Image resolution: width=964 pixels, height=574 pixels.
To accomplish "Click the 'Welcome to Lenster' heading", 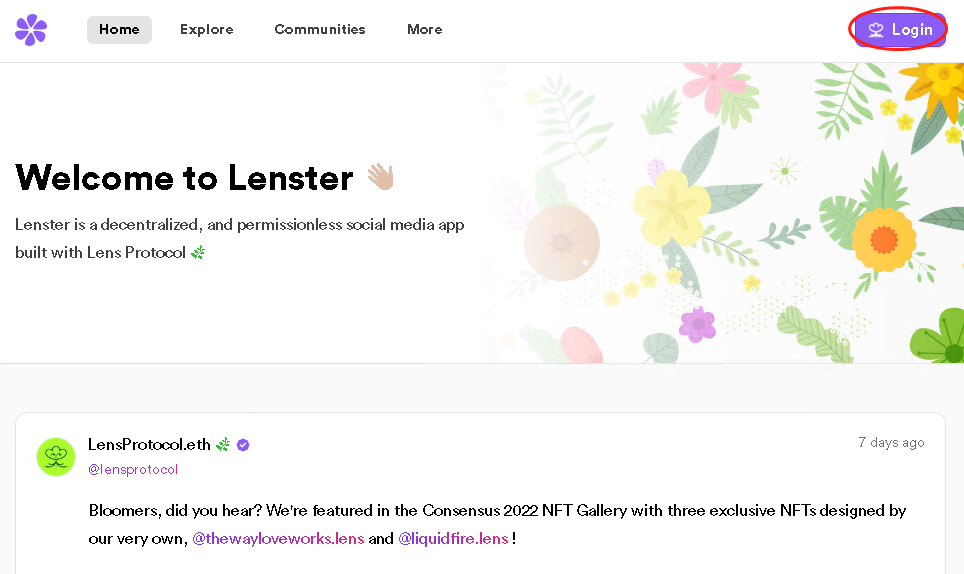I will pyautogui.click(x=185, y=178).
